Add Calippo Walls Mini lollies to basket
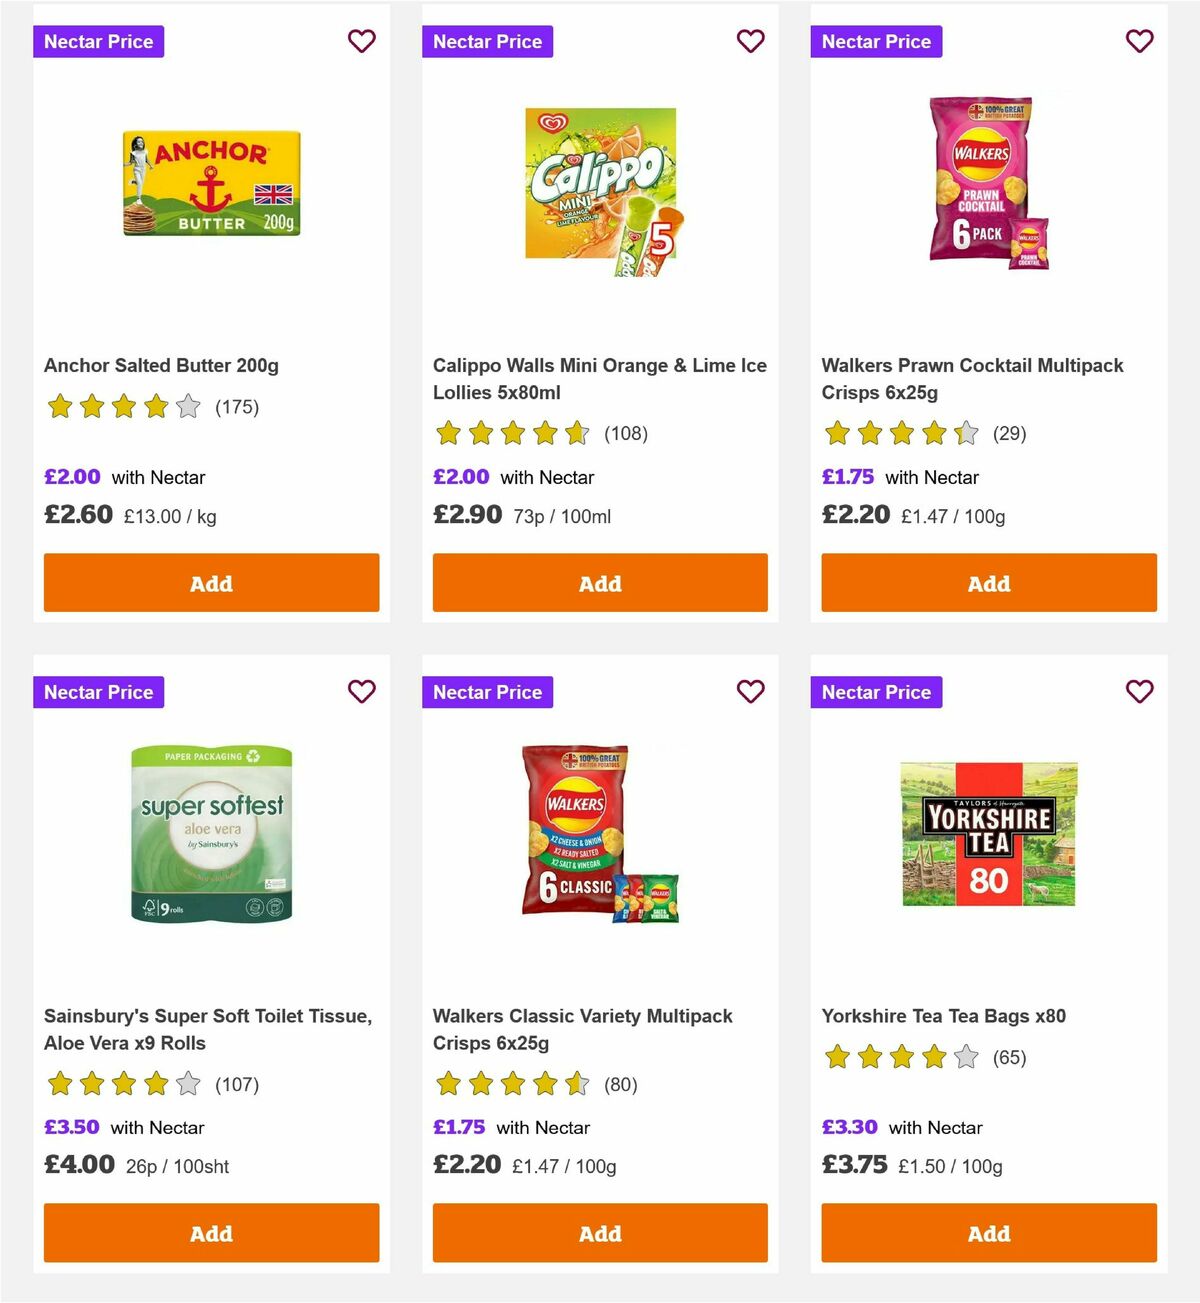This screenshot has height=1303, width=1200. 599,582
